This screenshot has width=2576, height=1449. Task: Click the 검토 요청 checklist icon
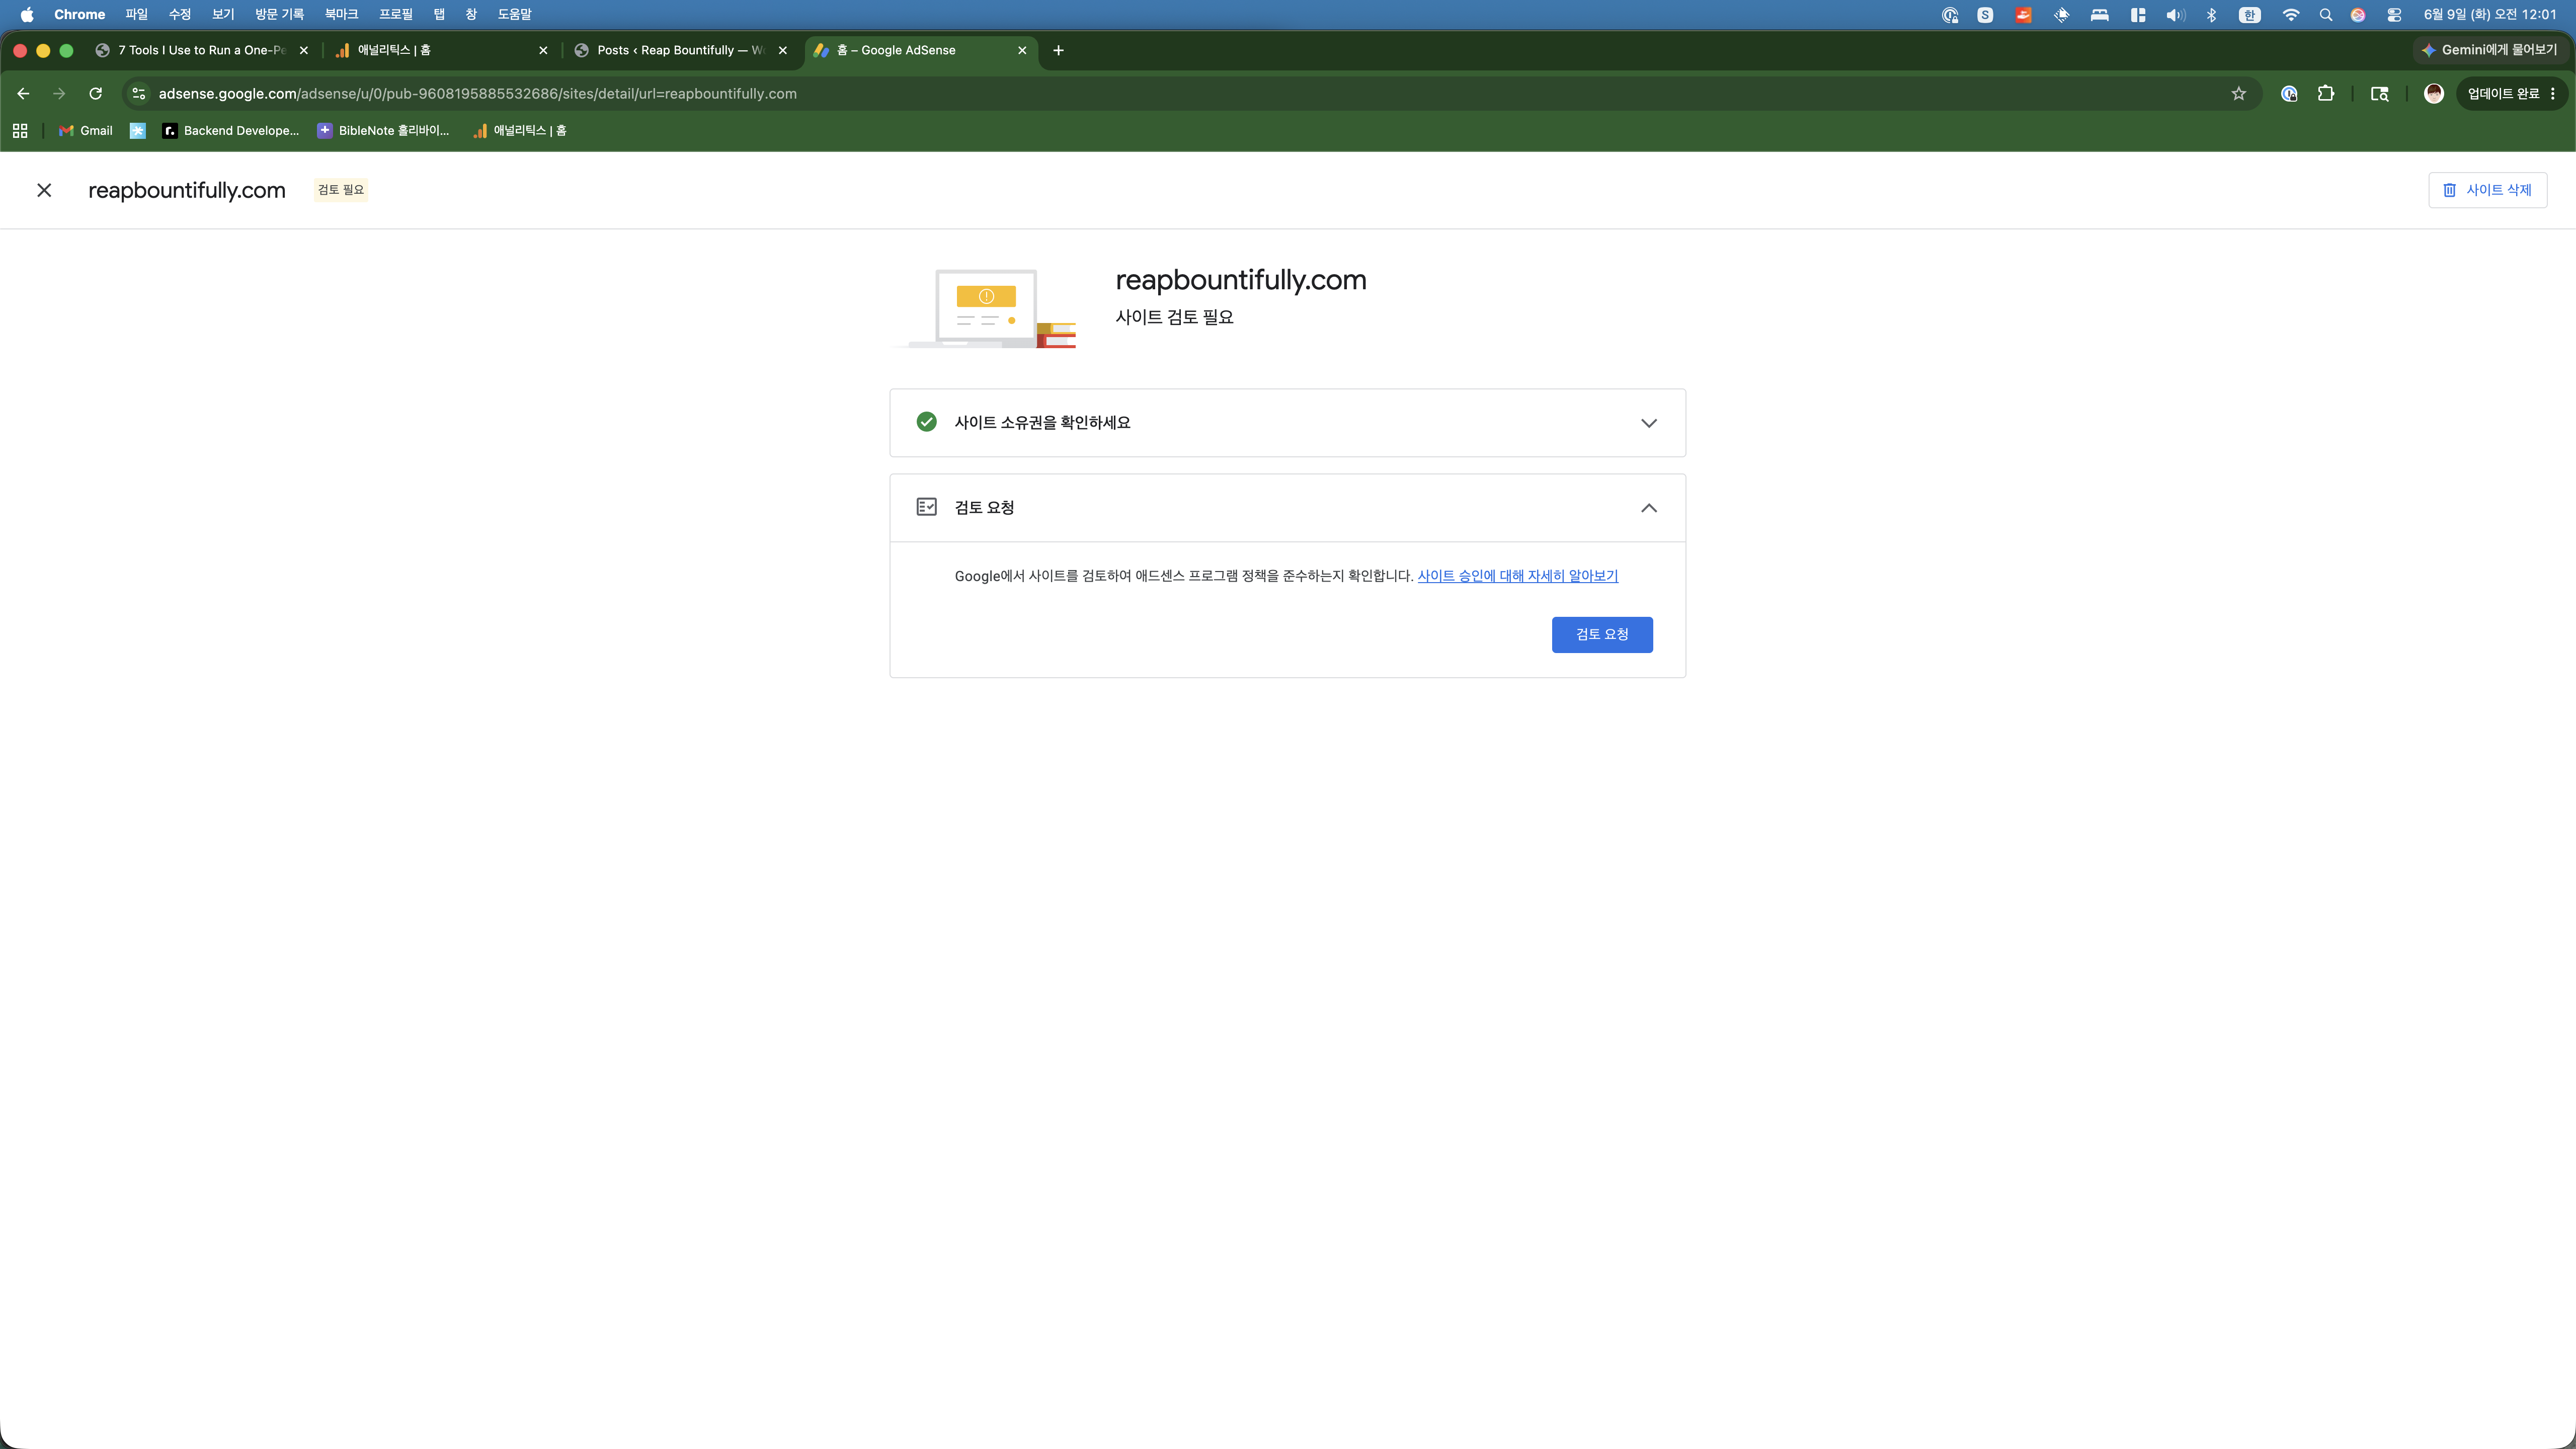pos(926,507)
